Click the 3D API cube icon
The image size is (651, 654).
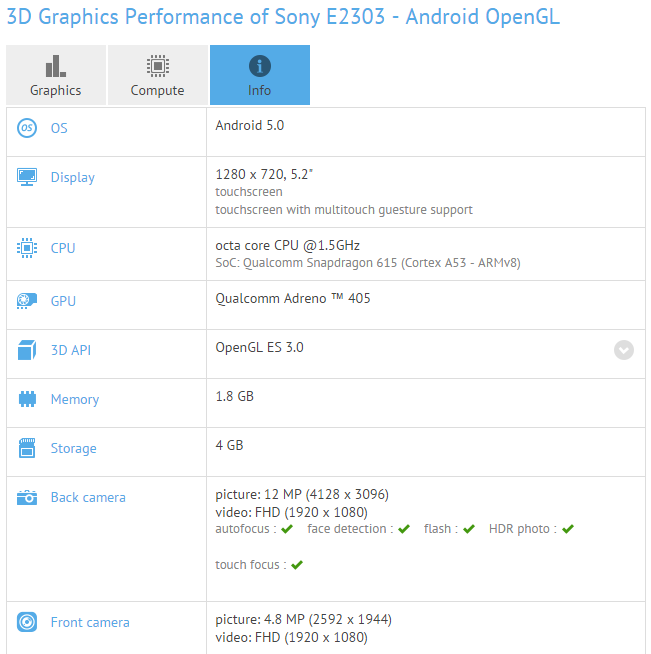[x=27, y=350]
